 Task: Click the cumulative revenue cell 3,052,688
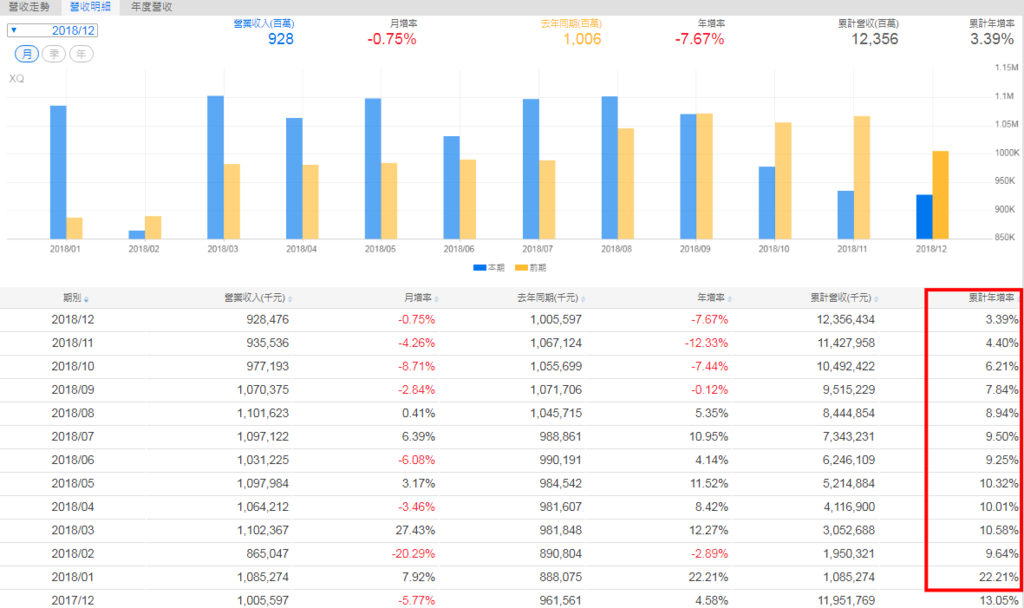tap(848, 531)
